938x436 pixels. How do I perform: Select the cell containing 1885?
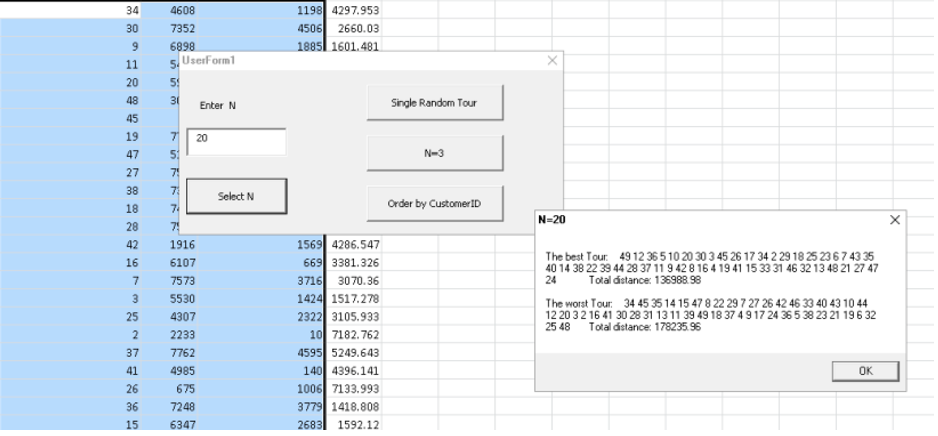pos(261,46)
